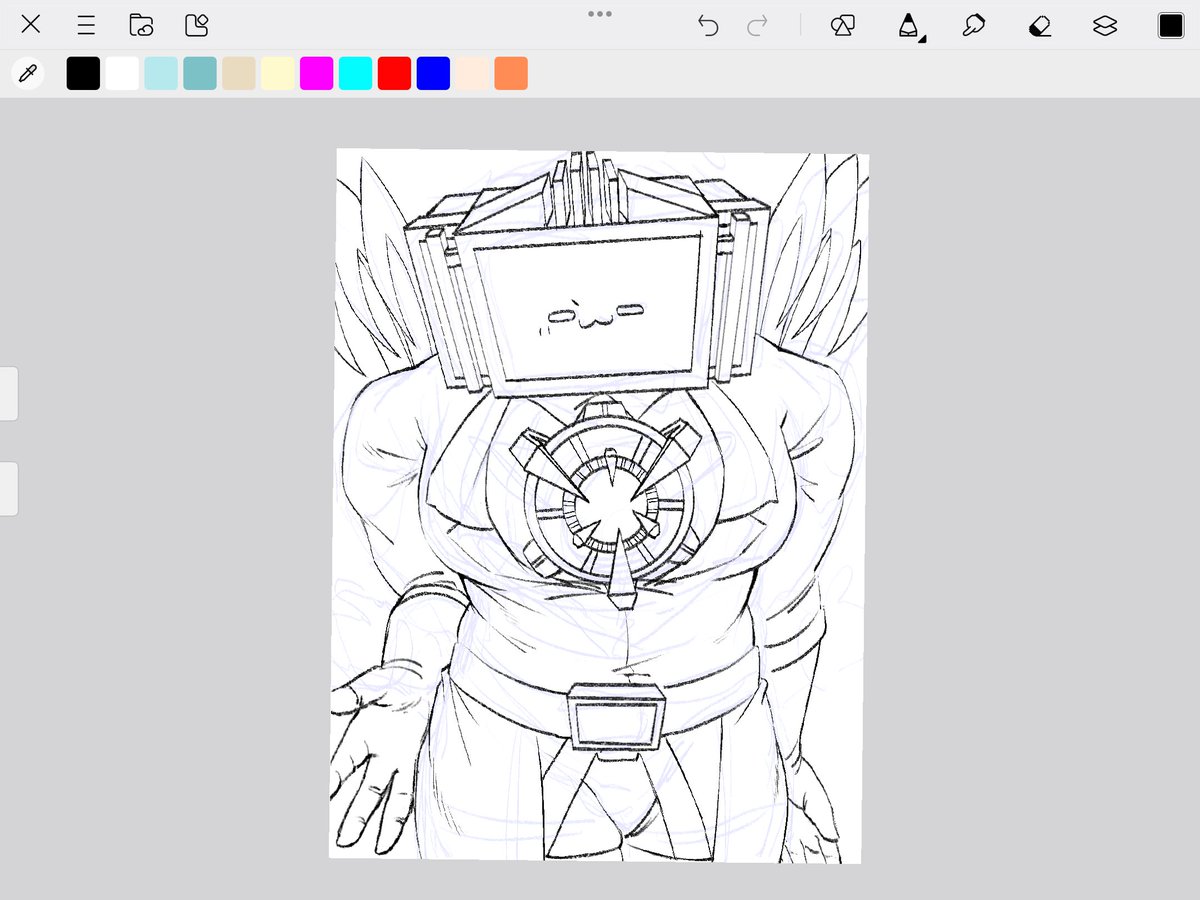Viewport: 1200px width, 900px height.
Task: Open the cloud folder gallery icon
Action: (x=141, y=25)
